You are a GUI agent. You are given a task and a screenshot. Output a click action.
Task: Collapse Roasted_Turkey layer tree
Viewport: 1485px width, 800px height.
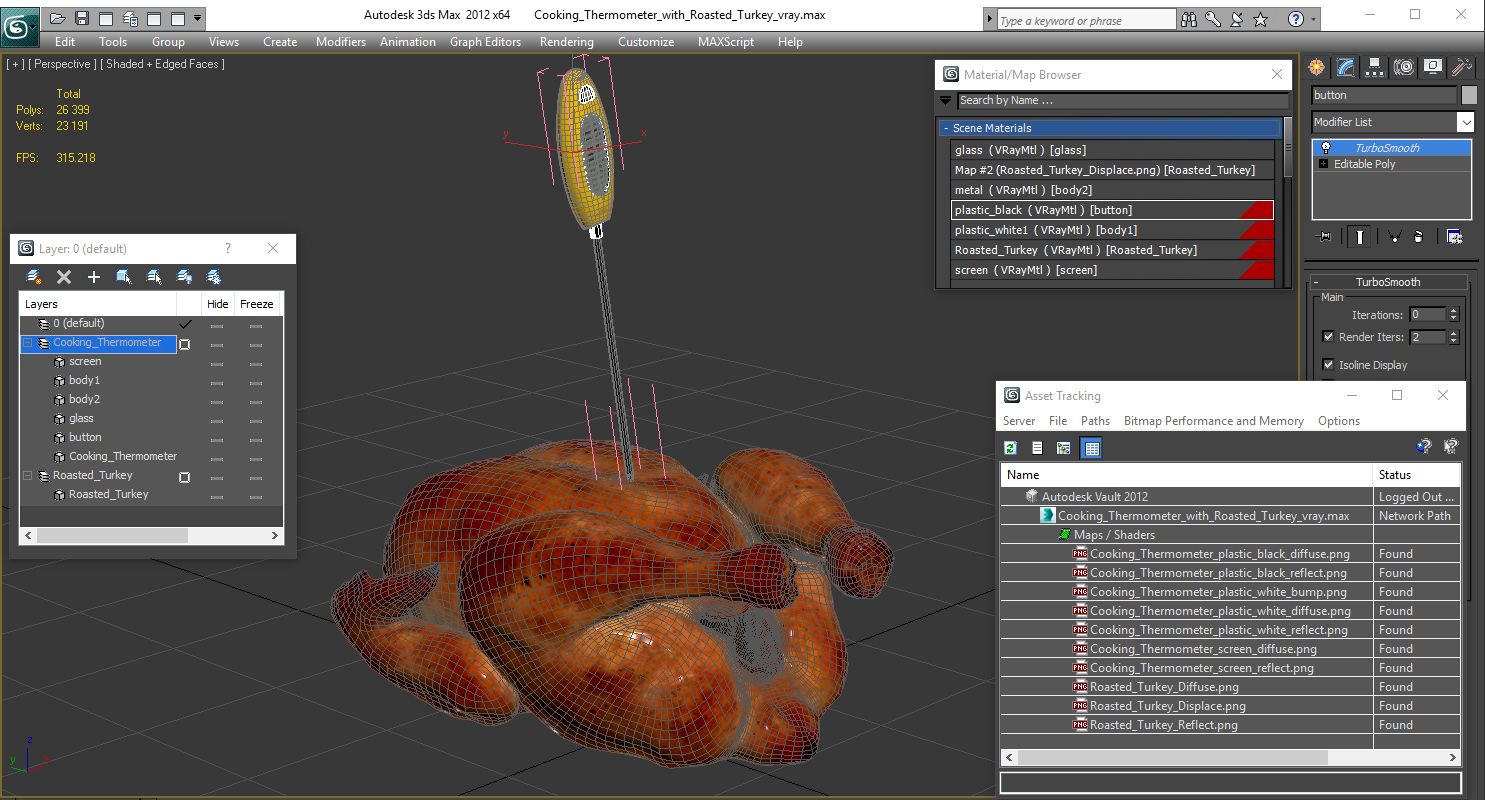point(28,476)
